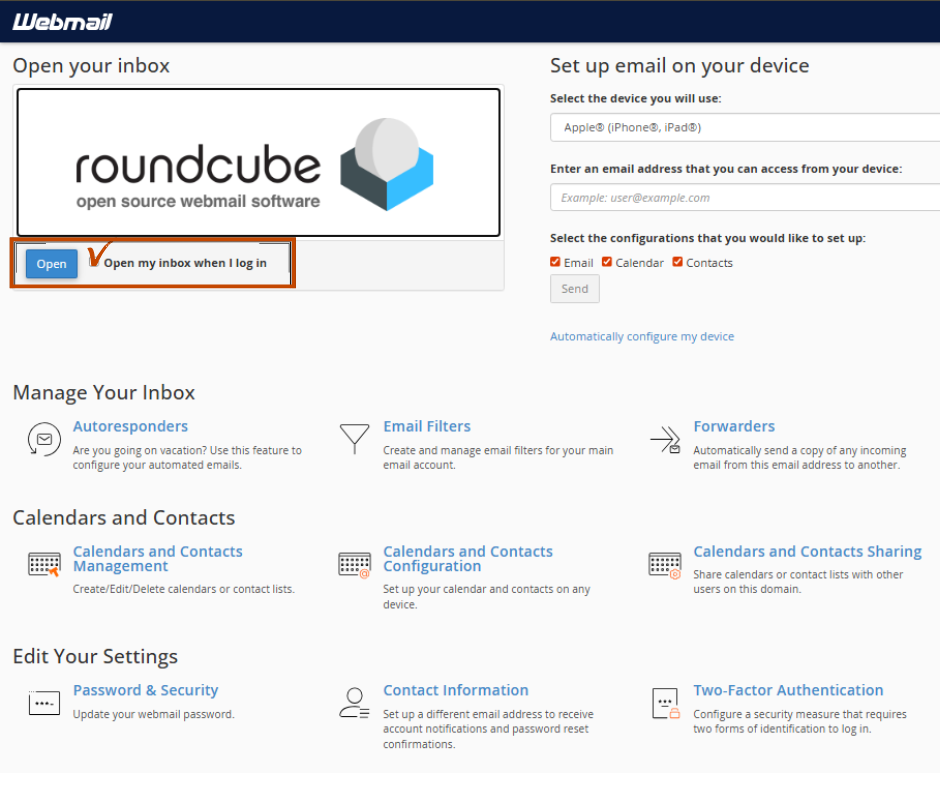Disable the Contacts configuration checkbox
The image size is (940, 788).
677,262
